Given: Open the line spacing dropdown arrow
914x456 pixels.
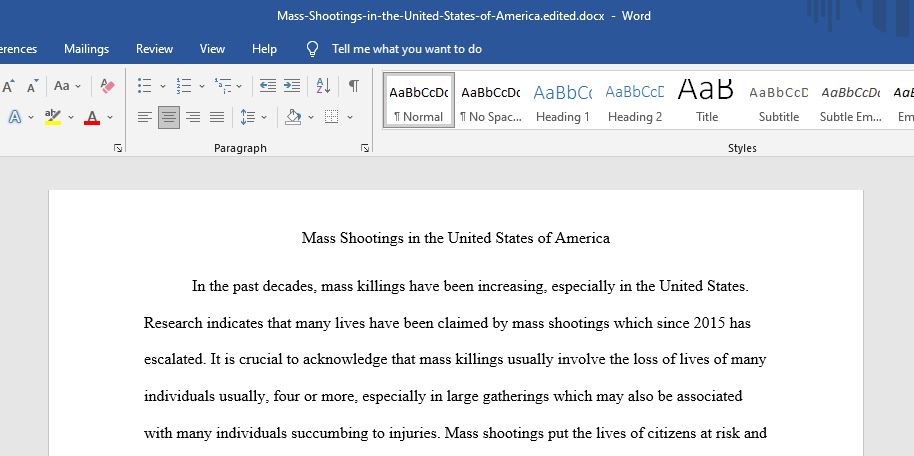Looking at the screenshot, I should pyautogui.click(x=264, y=117).
